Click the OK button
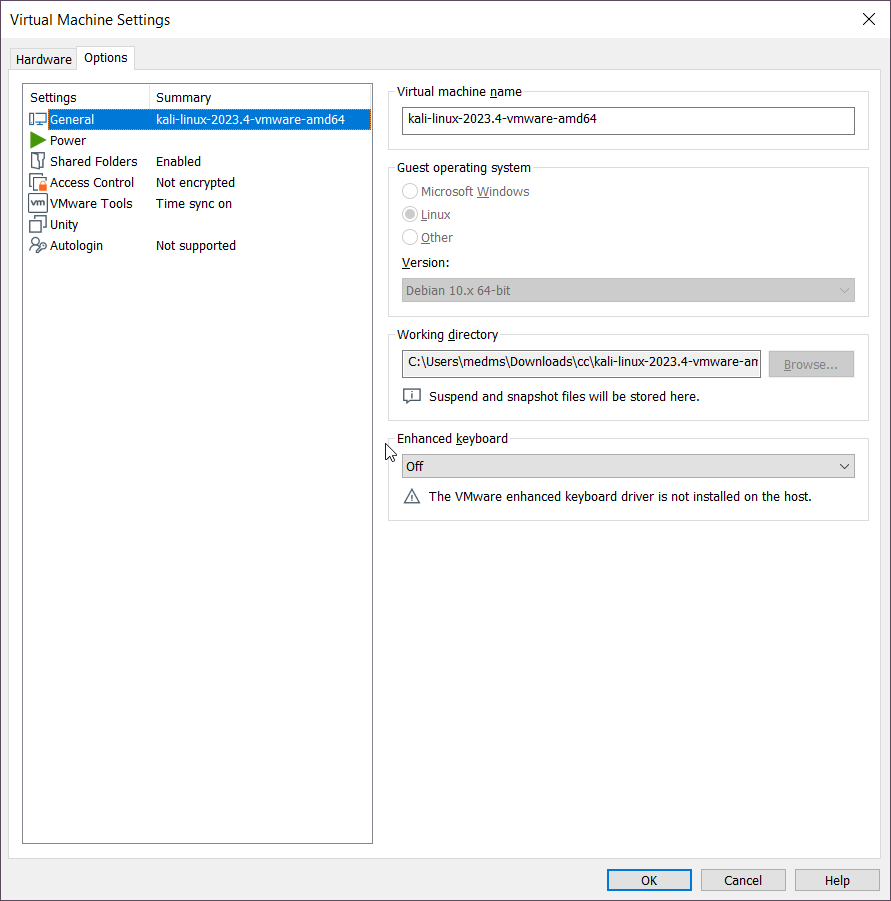This screenshot has width=891, height=901. [649, 880]
